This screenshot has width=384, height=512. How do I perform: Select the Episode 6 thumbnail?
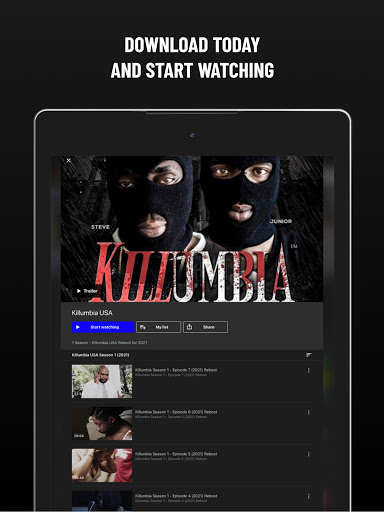(x=102, y=423)
